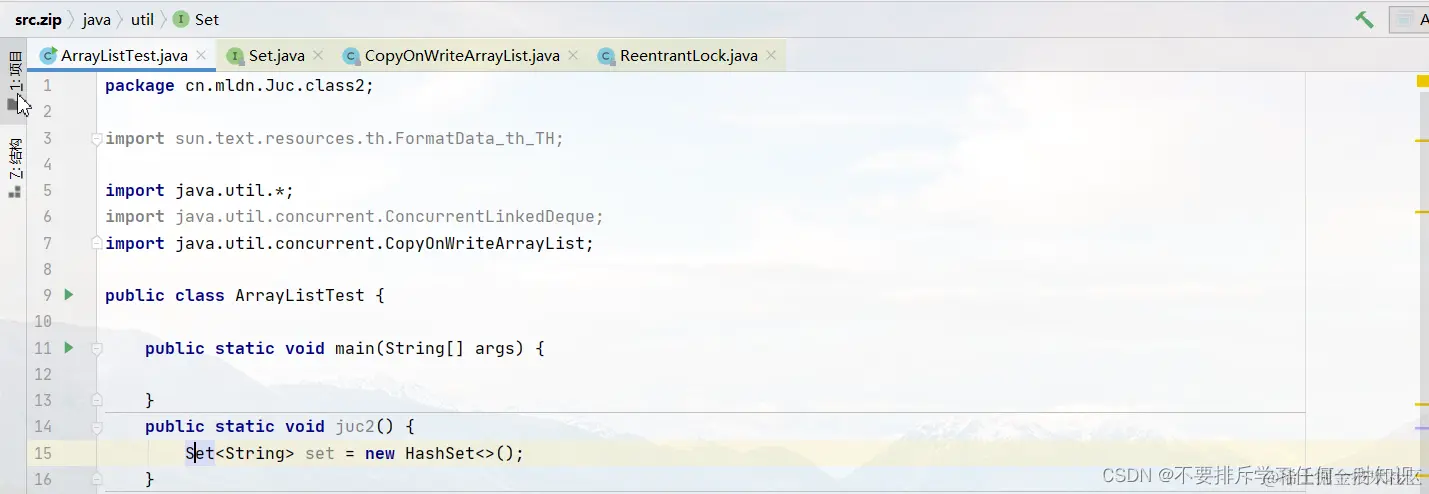Click the ArrayListTest class name in declaration
1429x494 pixels.
(x=299, y=296)
